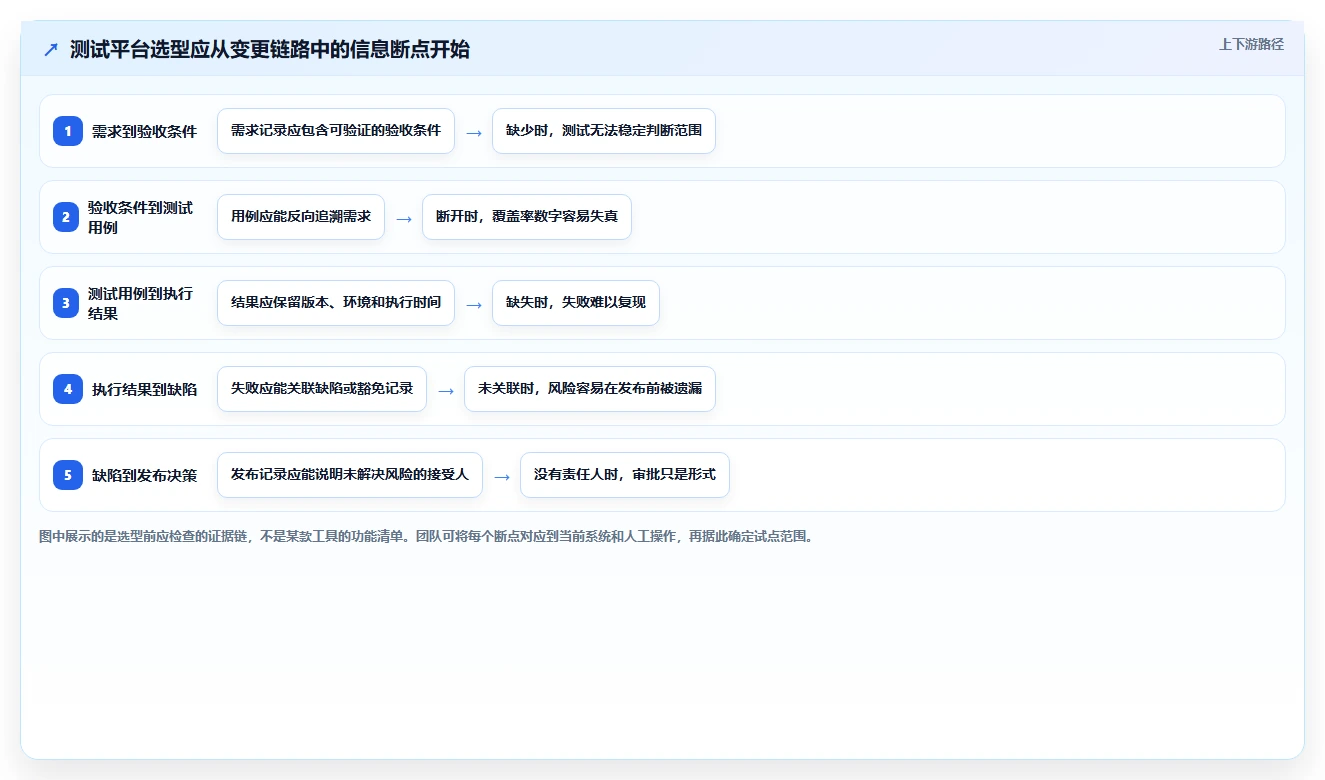Click the box 未关联时，风险容易在发布前被遗漏

point(590,389)
